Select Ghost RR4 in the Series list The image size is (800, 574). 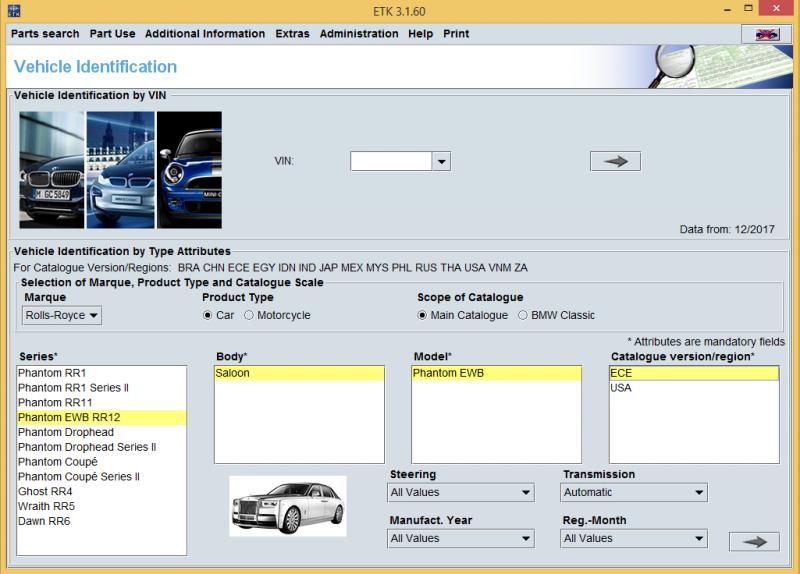45,491
